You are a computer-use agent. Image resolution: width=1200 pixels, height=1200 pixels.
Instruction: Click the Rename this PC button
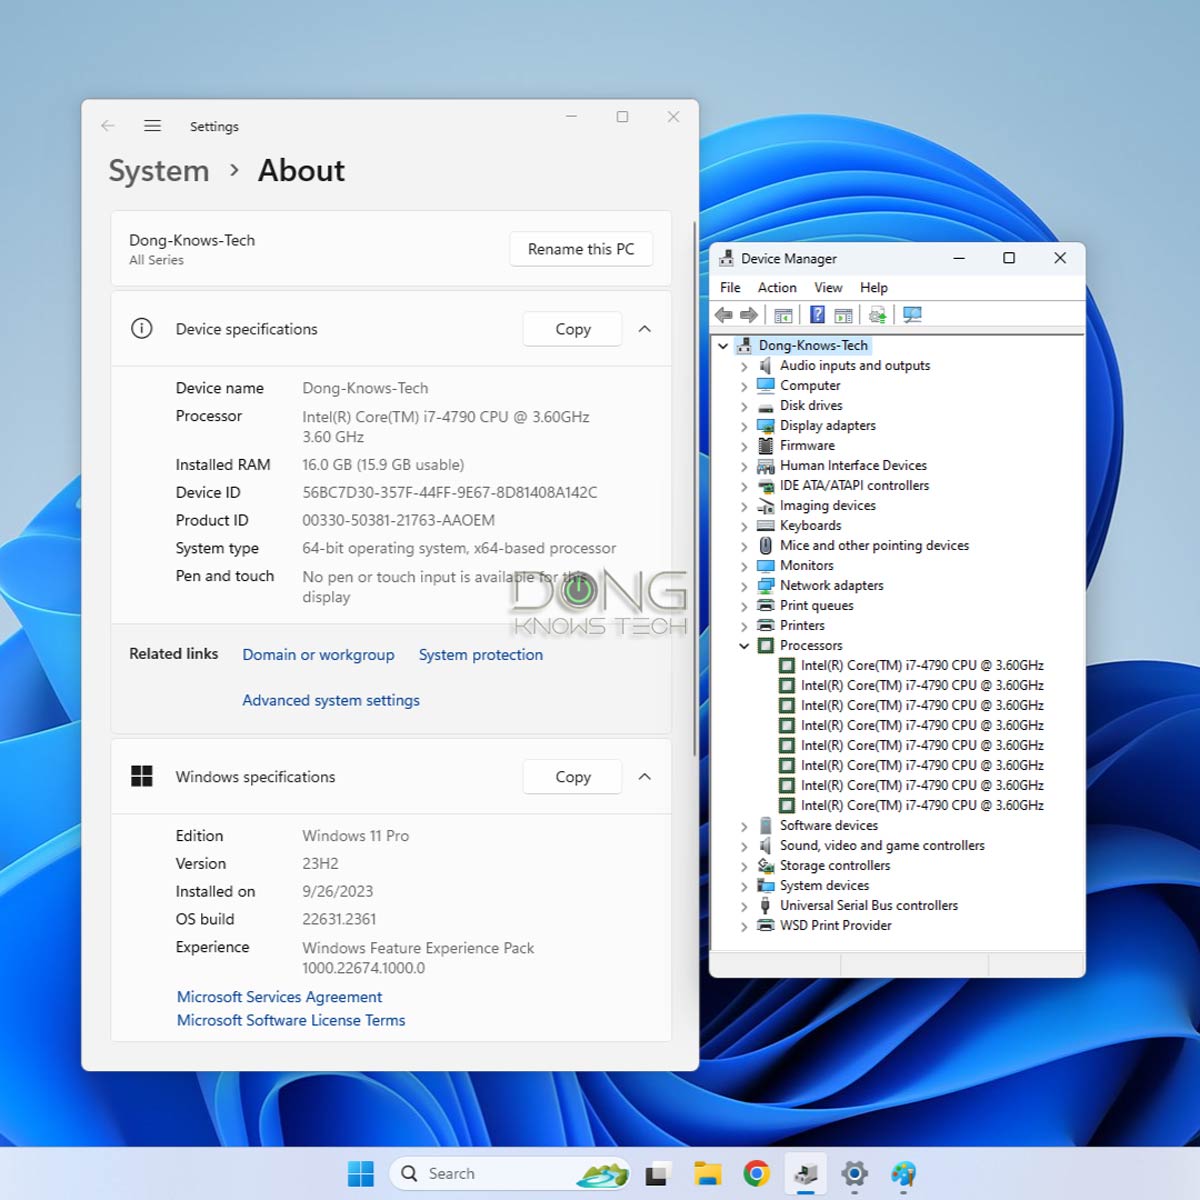point(581,249)
